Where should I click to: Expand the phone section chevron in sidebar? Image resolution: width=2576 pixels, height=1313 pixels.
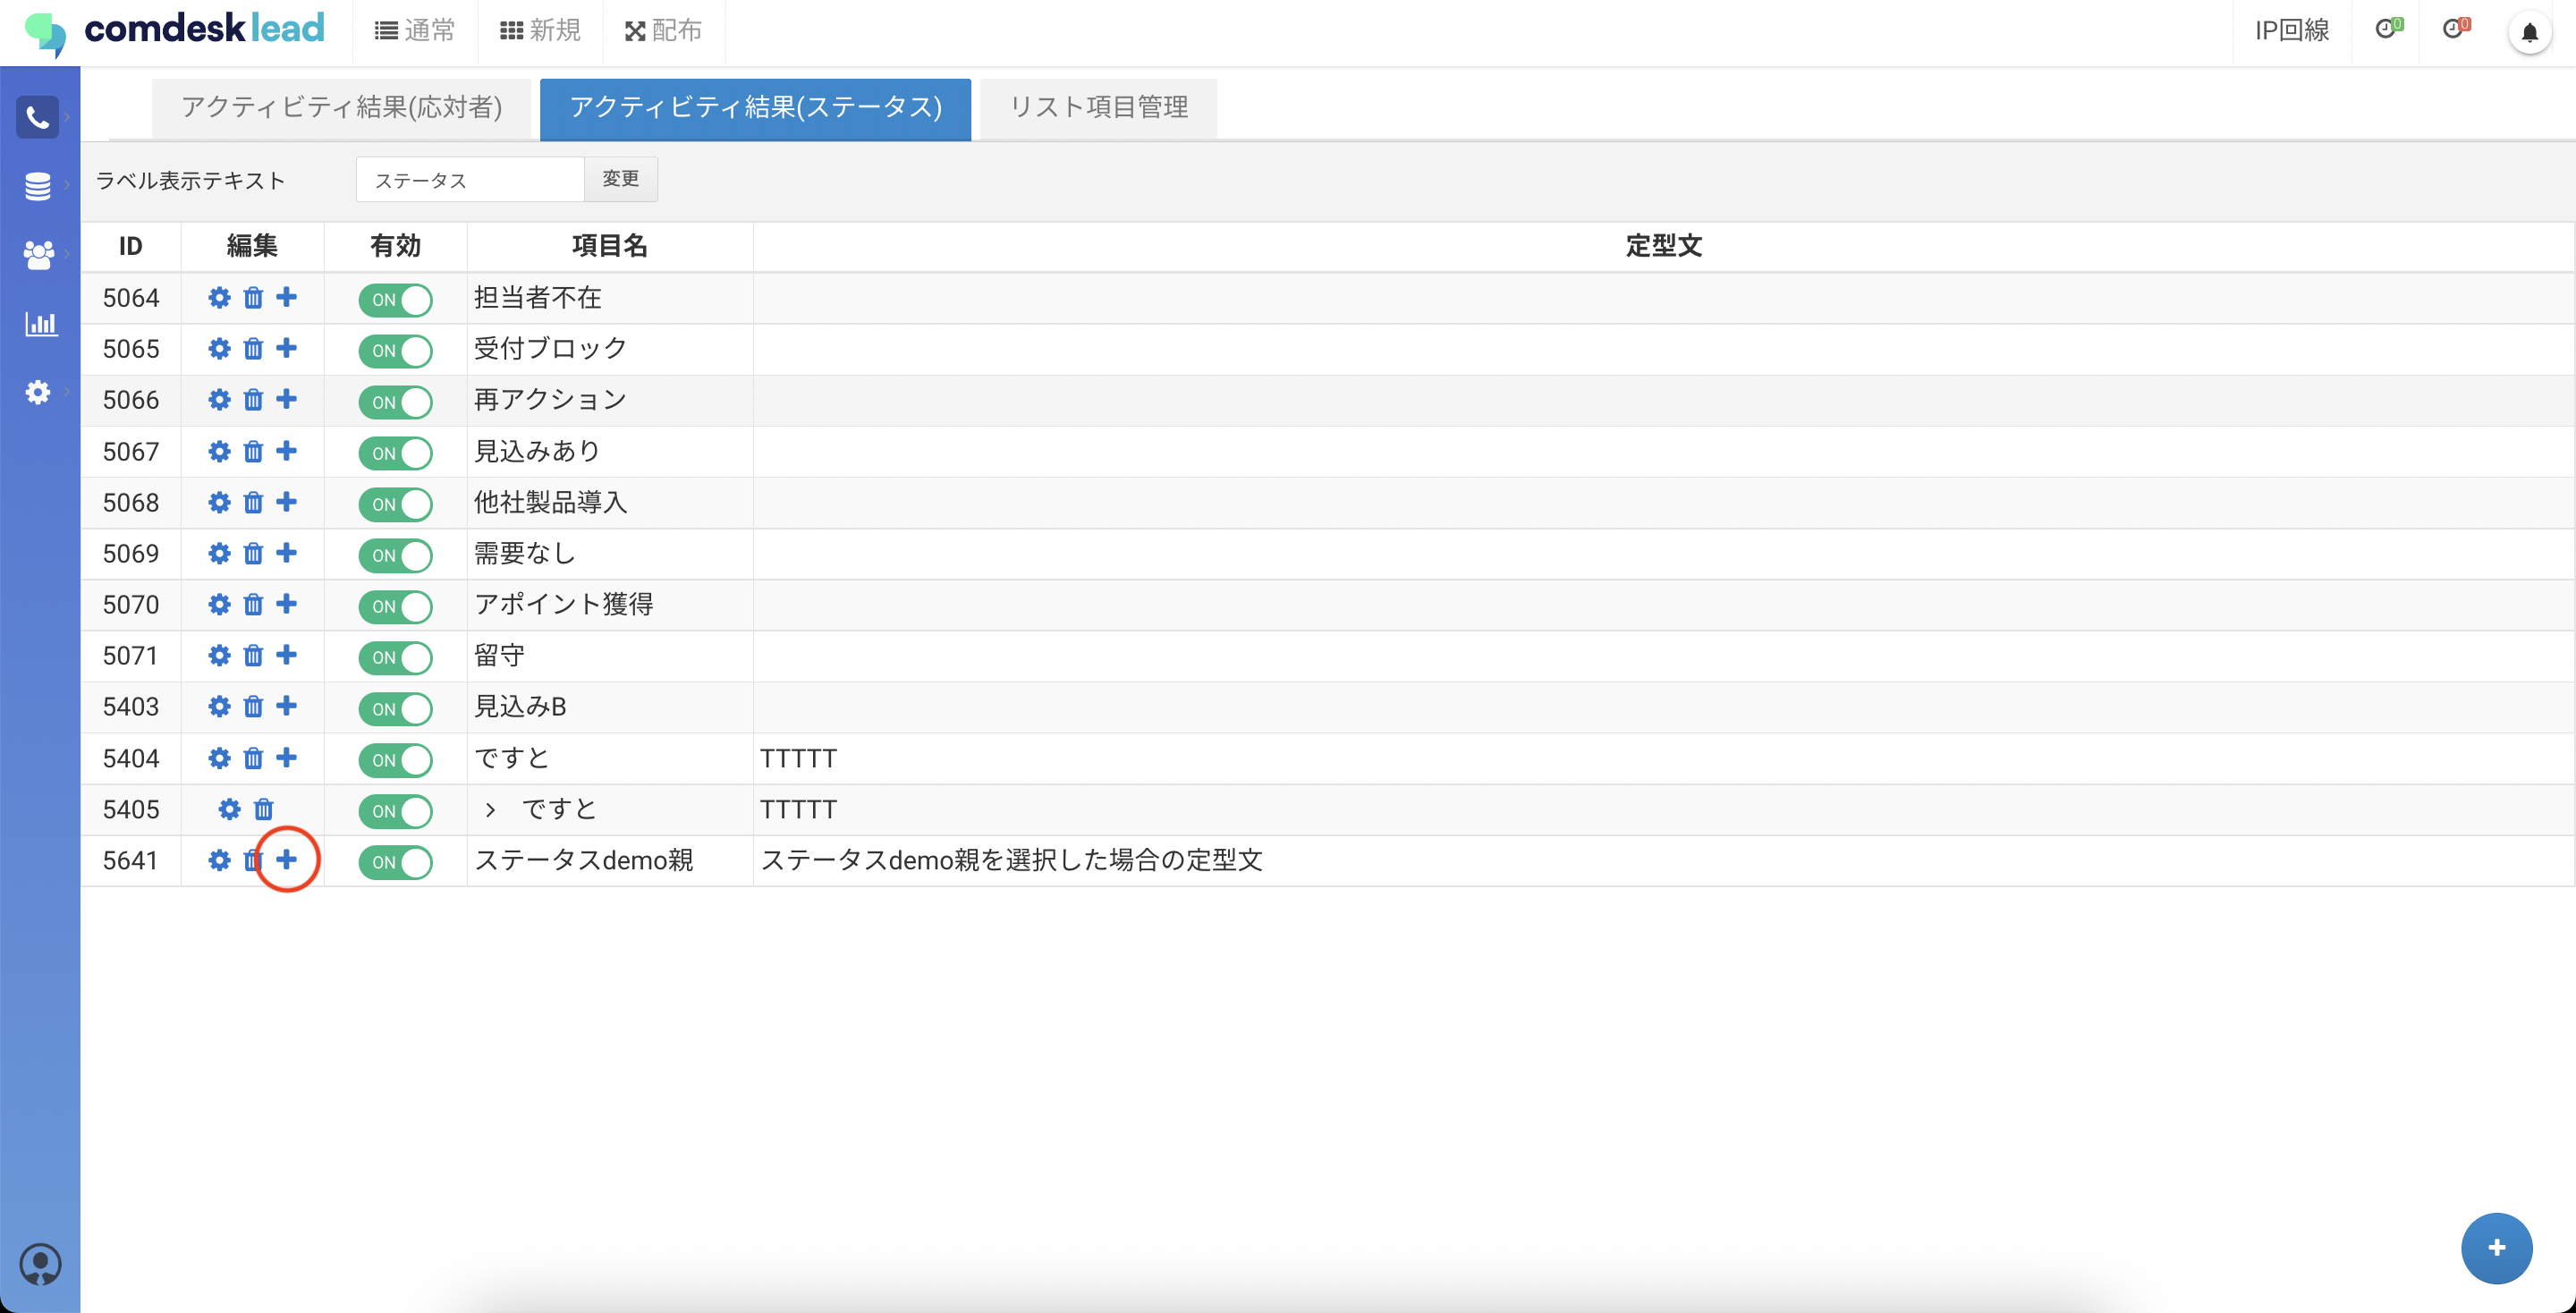(67, 117)
